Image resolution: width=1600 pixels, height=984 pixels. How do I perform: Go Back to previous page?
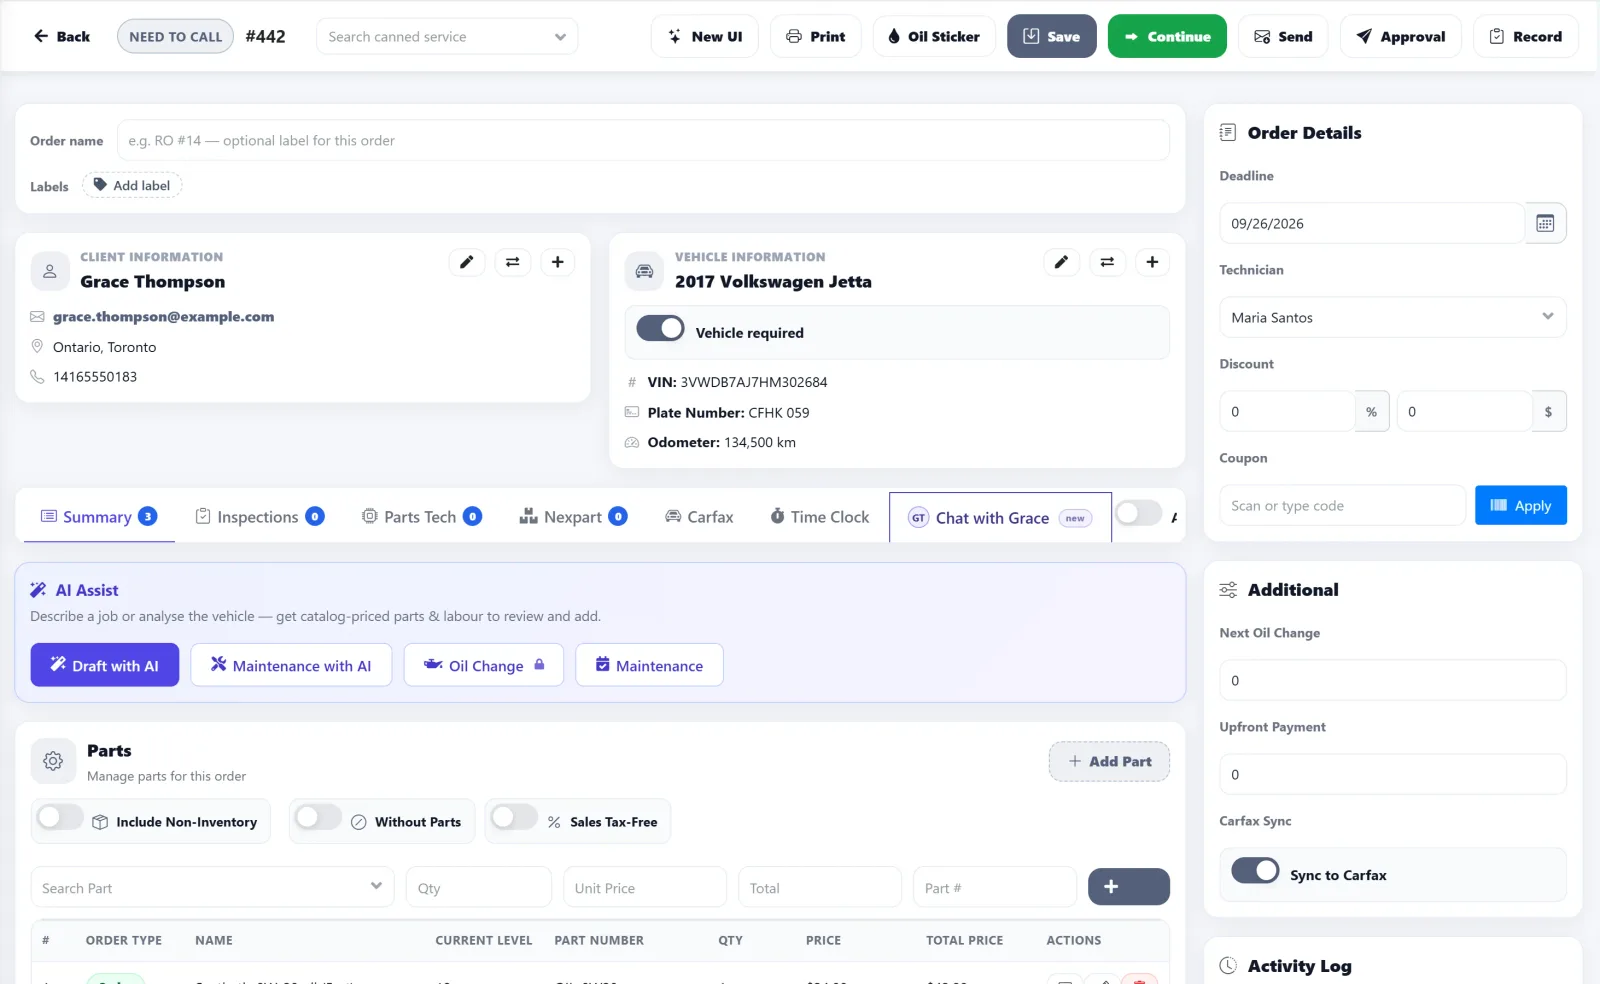(x=62, y=37)
